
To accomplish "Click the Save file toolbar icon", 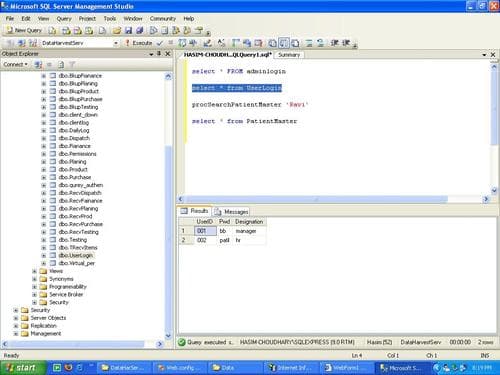I will [x=128, y=31].
